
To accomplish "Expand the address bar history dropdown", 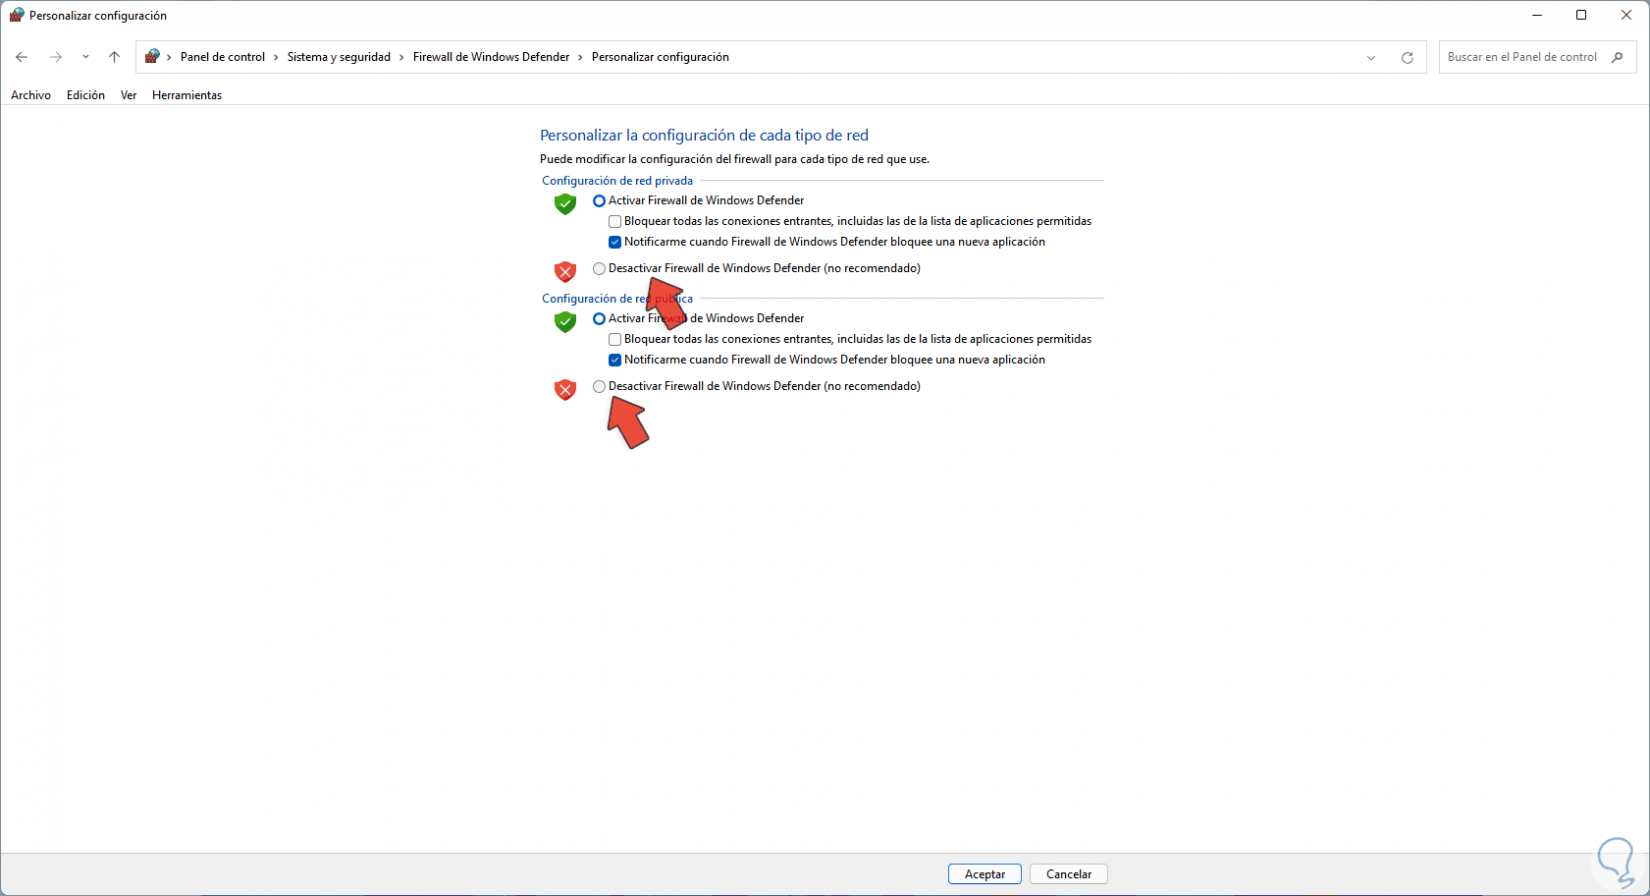I will 1371,57.
